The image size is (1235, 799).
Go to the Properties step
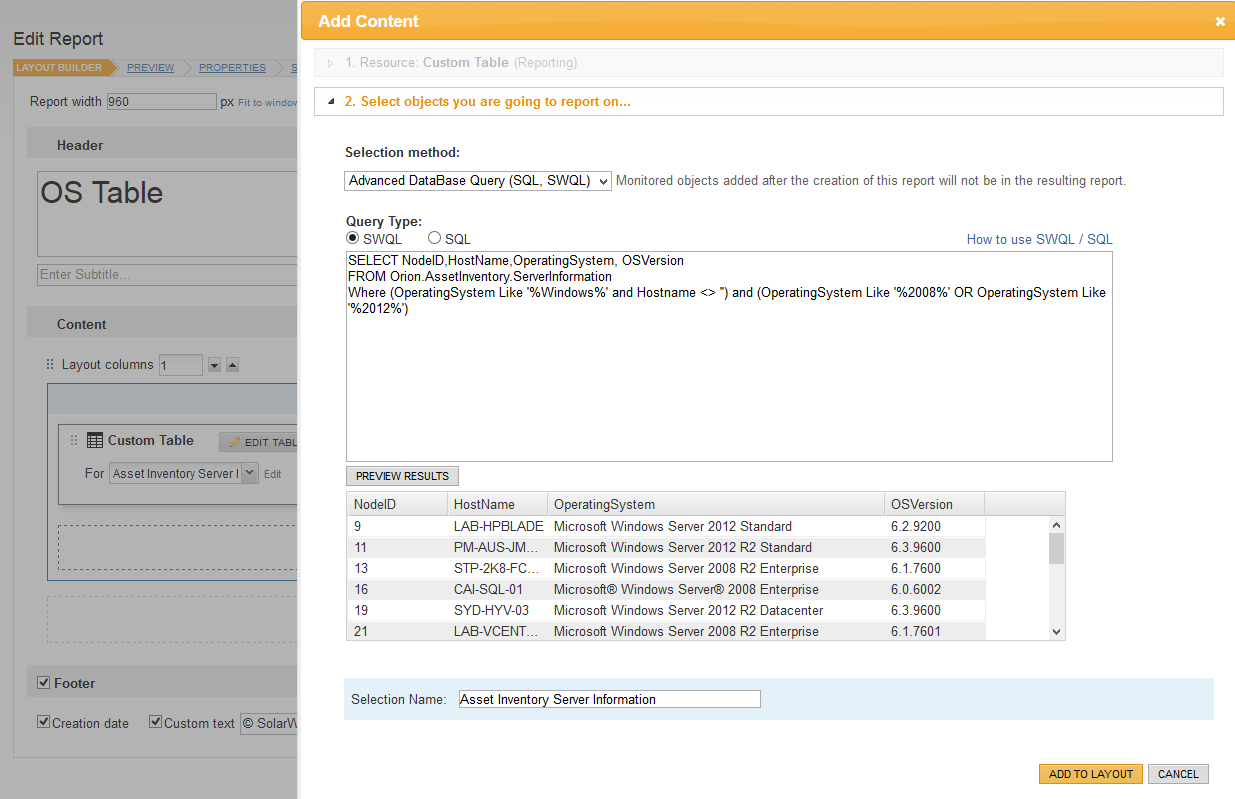[232, 68]
